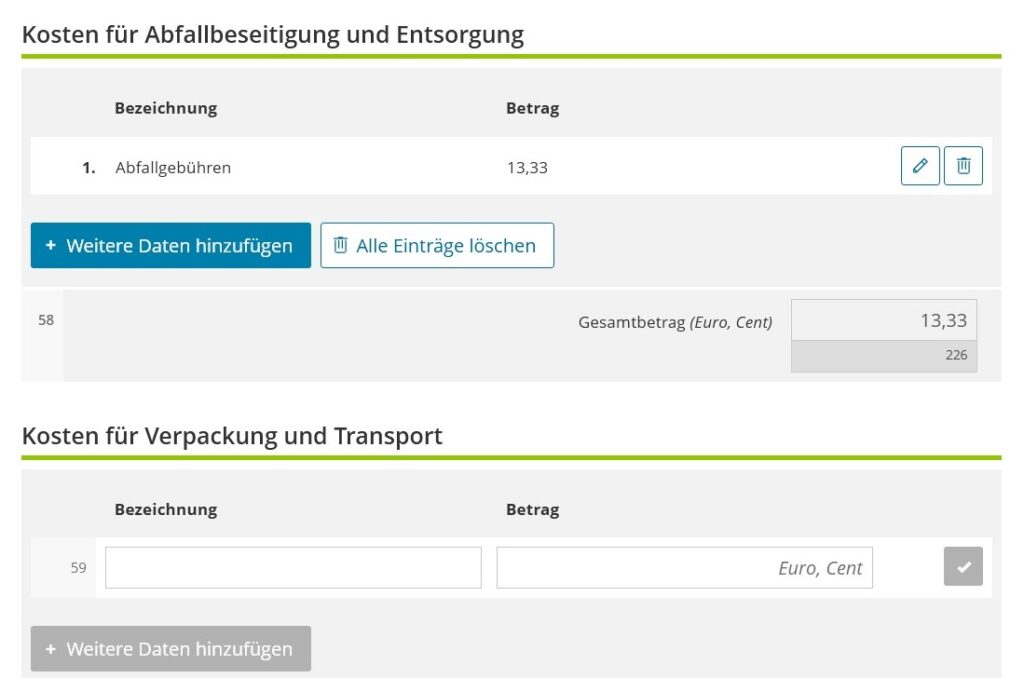
Task: Click the Gesamtbetrag (Euro, Cent) label
Action: tap(675, 322)
